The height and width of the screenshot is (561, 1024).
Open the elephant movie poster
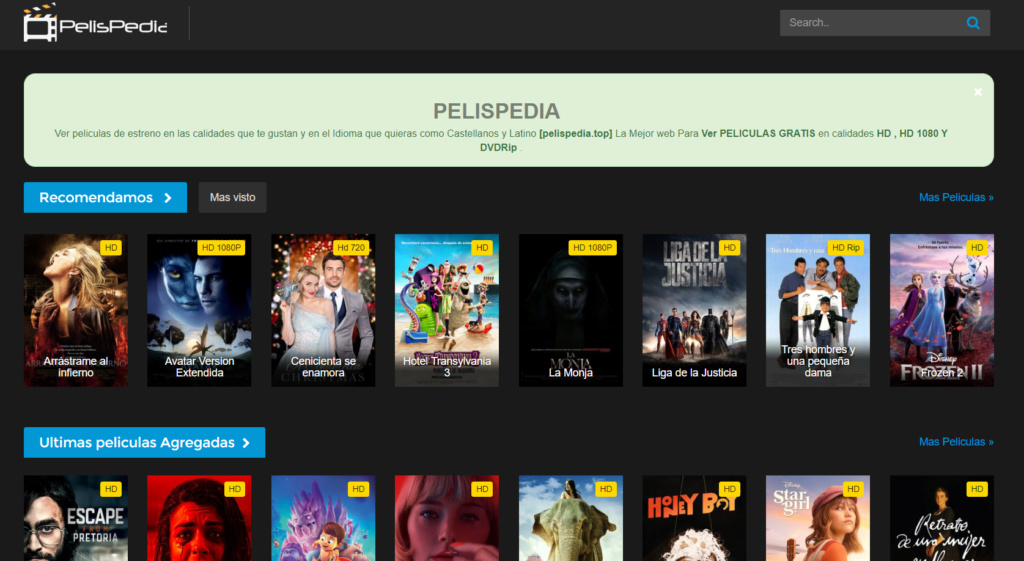[571, 518]
